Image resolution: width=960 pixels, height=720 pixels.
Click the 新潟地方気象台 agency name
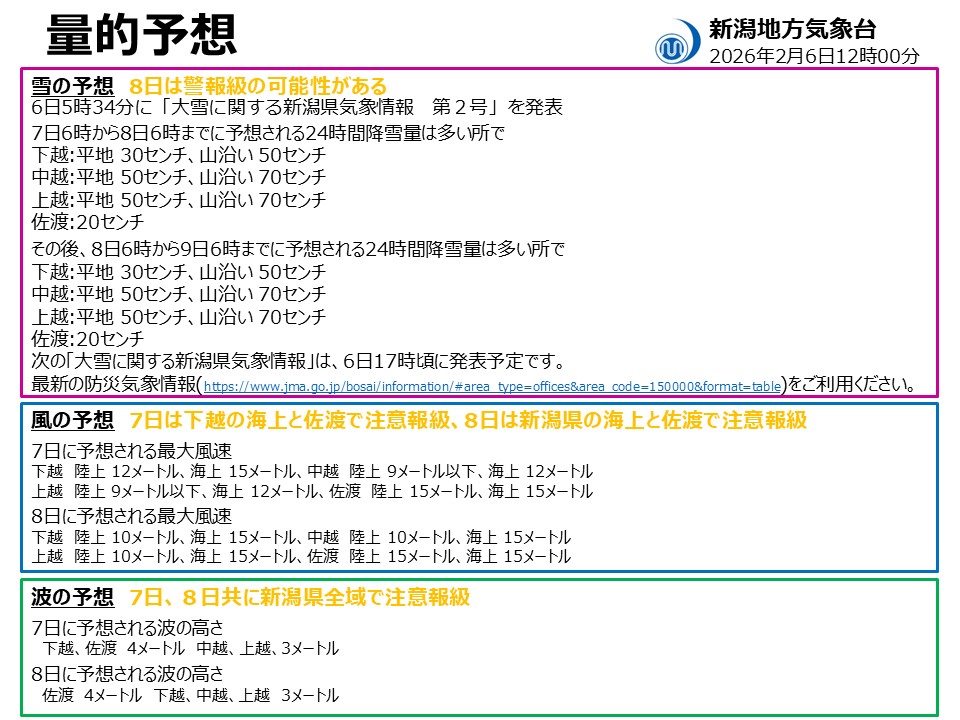pos(789,29)
